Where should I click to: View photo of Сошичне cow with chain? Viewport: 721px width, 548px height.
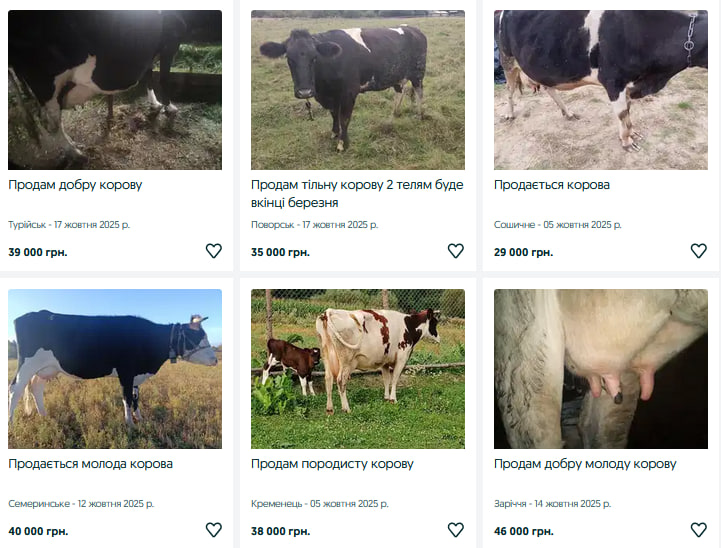(601, 90)
